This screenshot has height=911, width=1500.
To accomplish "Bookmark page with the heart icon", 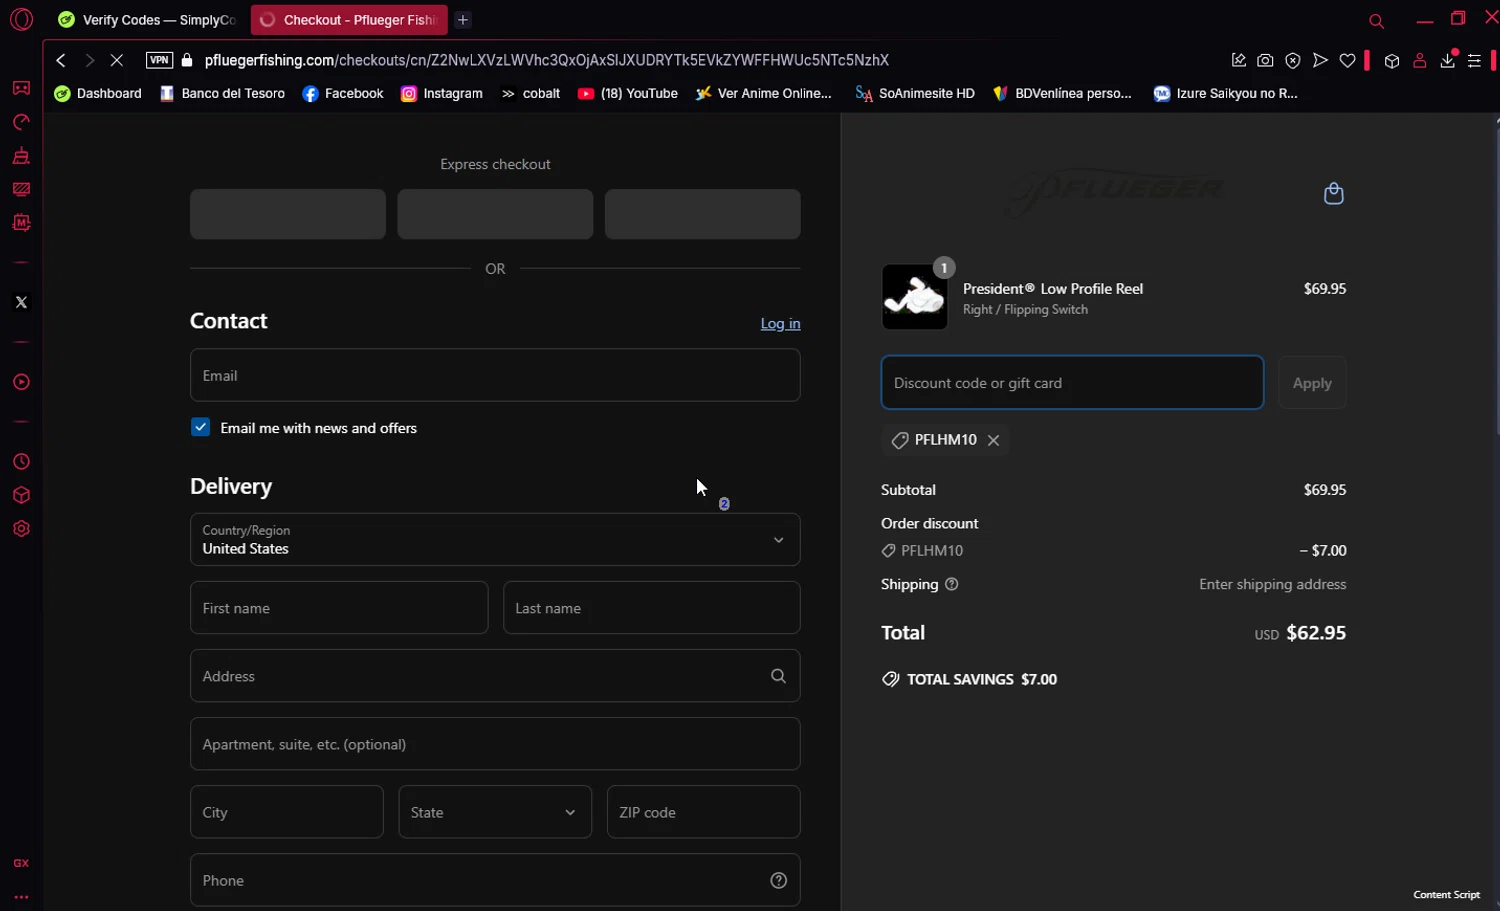I will [x=1347, y=60].
